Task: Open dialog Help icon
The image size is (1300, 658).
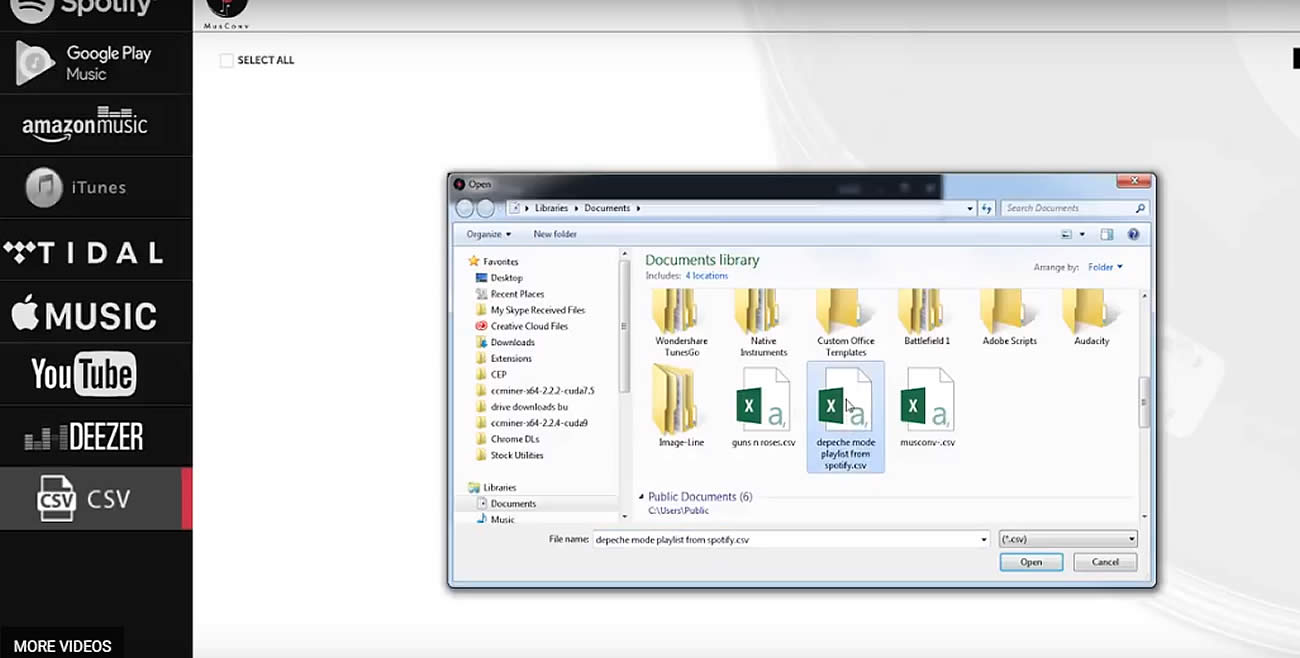Action: pyautogui.click(x=1133, y=234)
